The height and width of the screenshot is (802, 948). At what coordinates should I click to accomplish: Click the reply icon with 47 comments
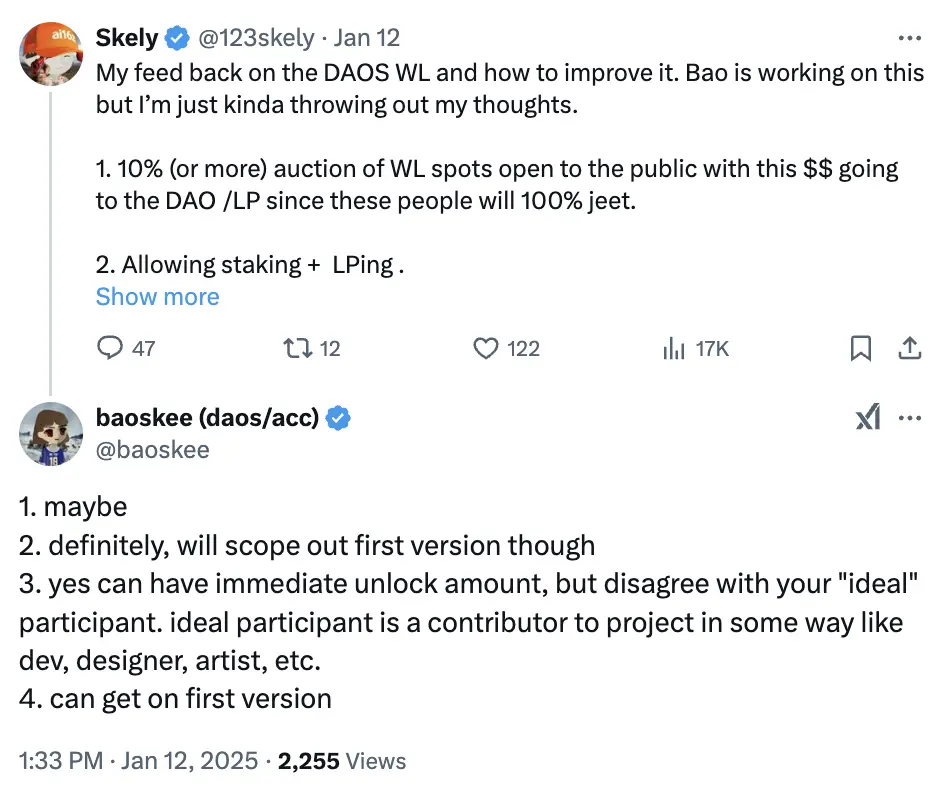[109, 348]
